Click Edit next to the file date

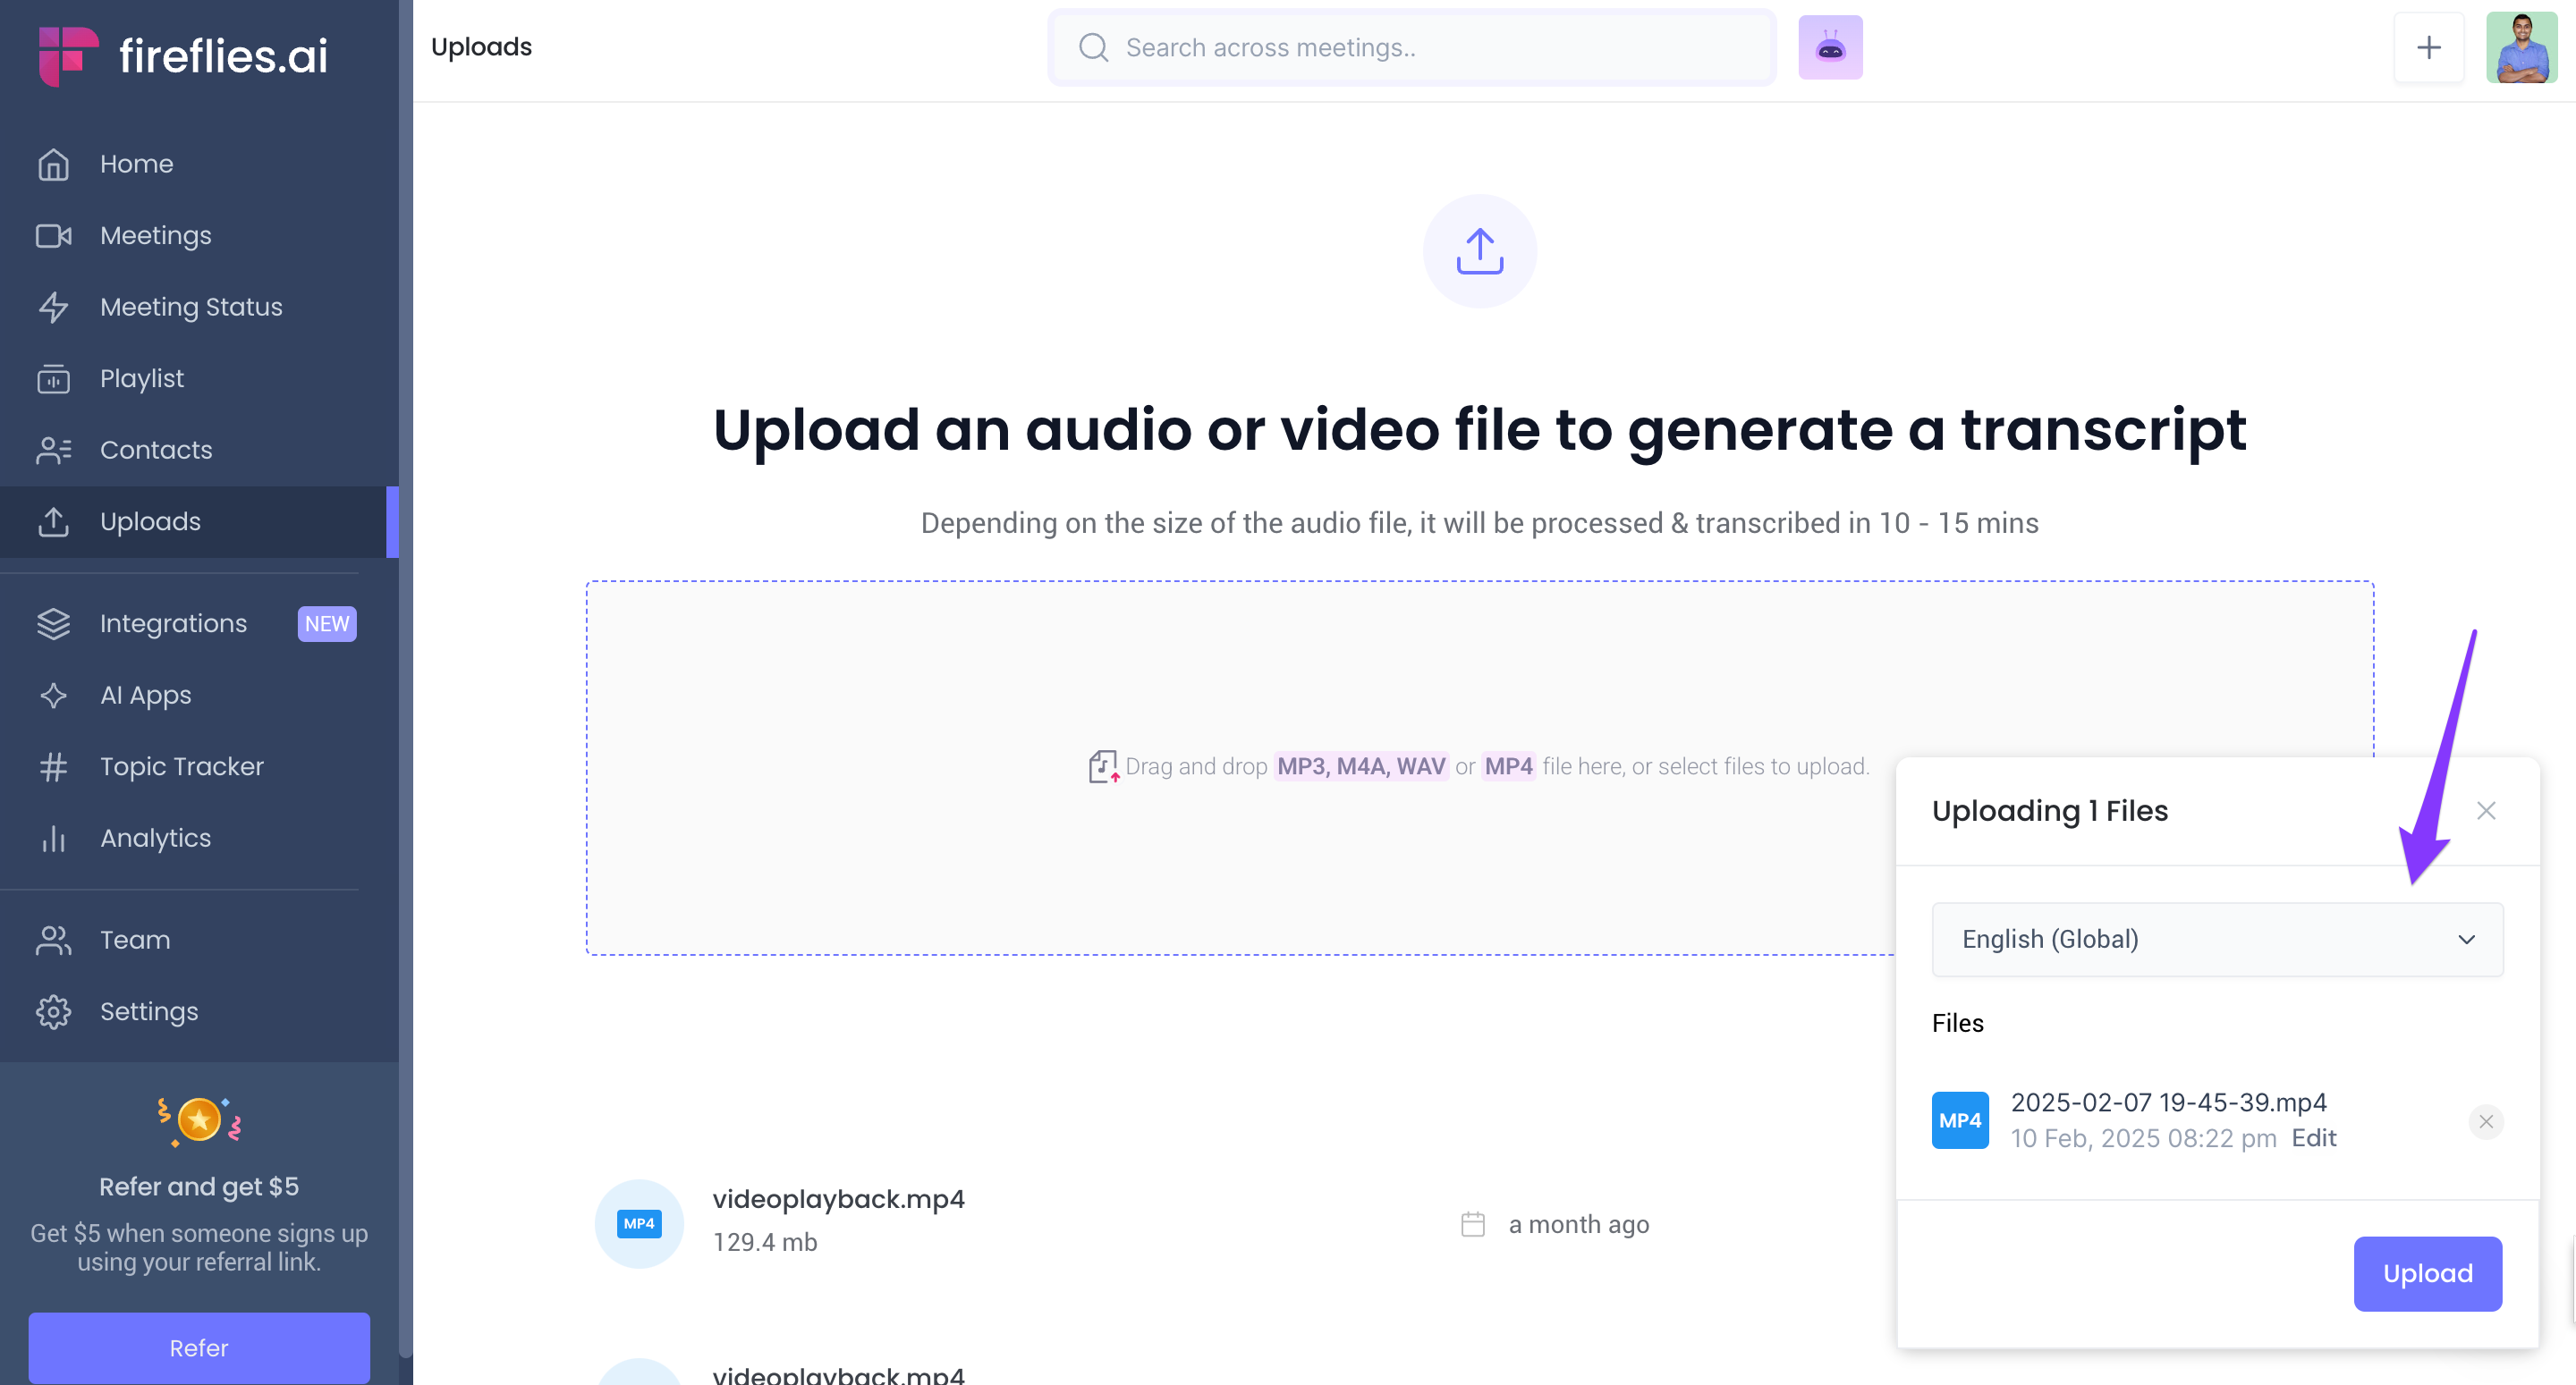coord(2313,1138)
